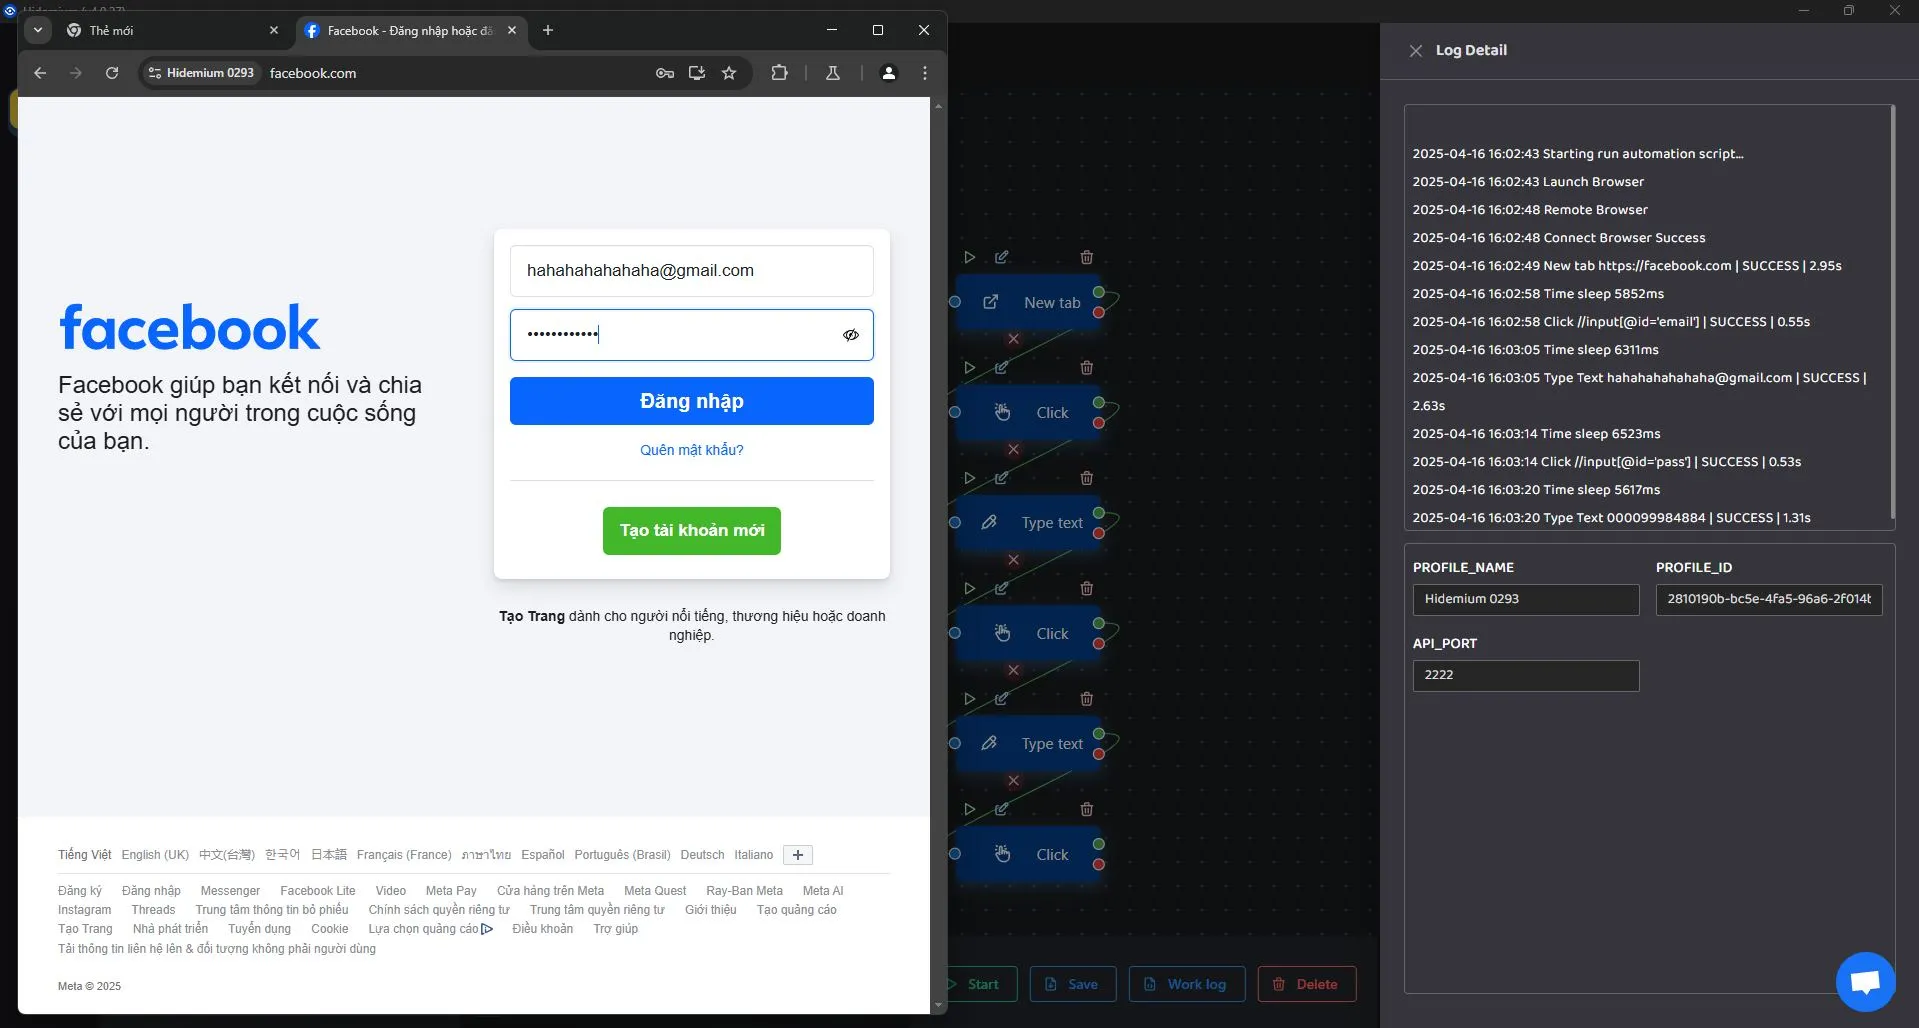Open the browser extensions puzzle icon
This screenshot has width=1919, height=1028.
779,73
